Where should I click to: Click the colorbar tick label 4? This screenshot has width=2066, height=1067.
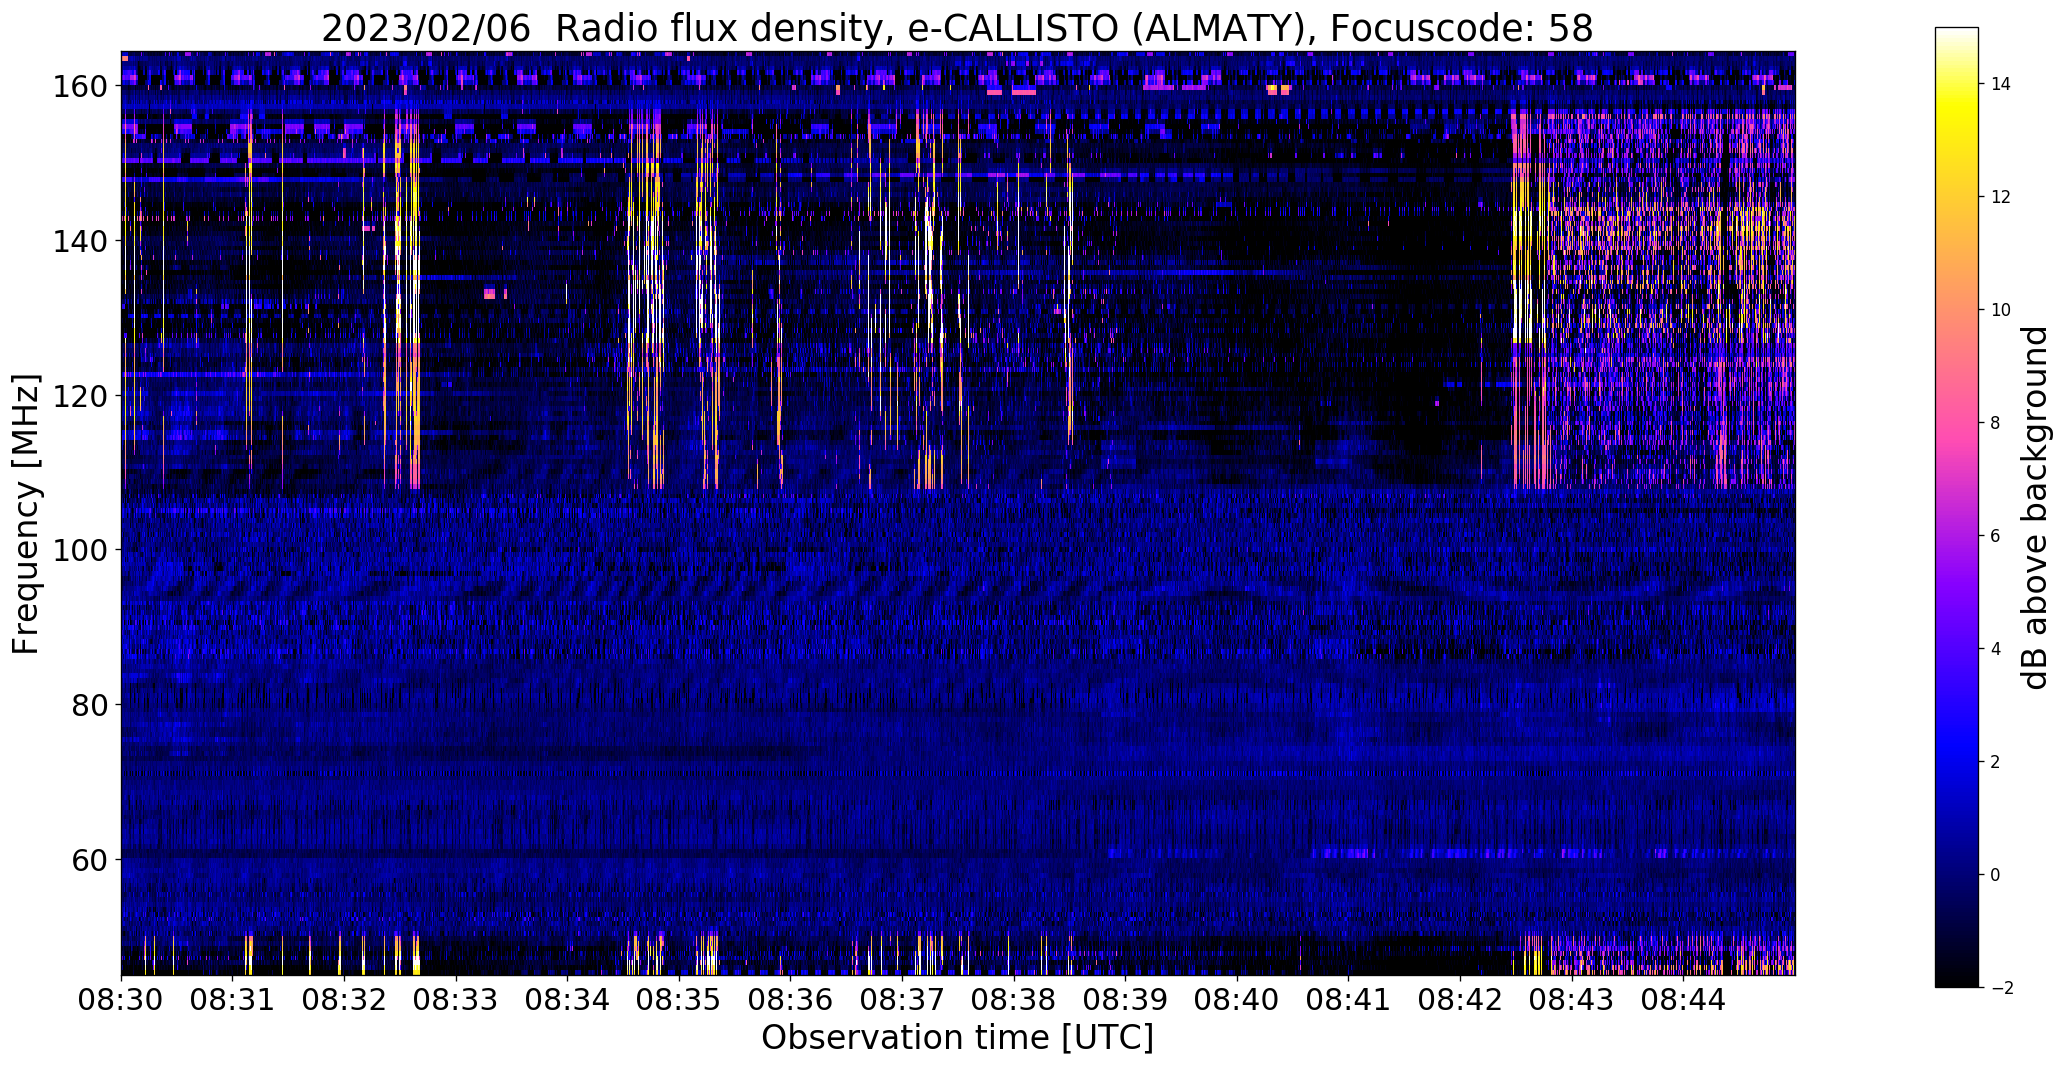[x=1996, y=649]
